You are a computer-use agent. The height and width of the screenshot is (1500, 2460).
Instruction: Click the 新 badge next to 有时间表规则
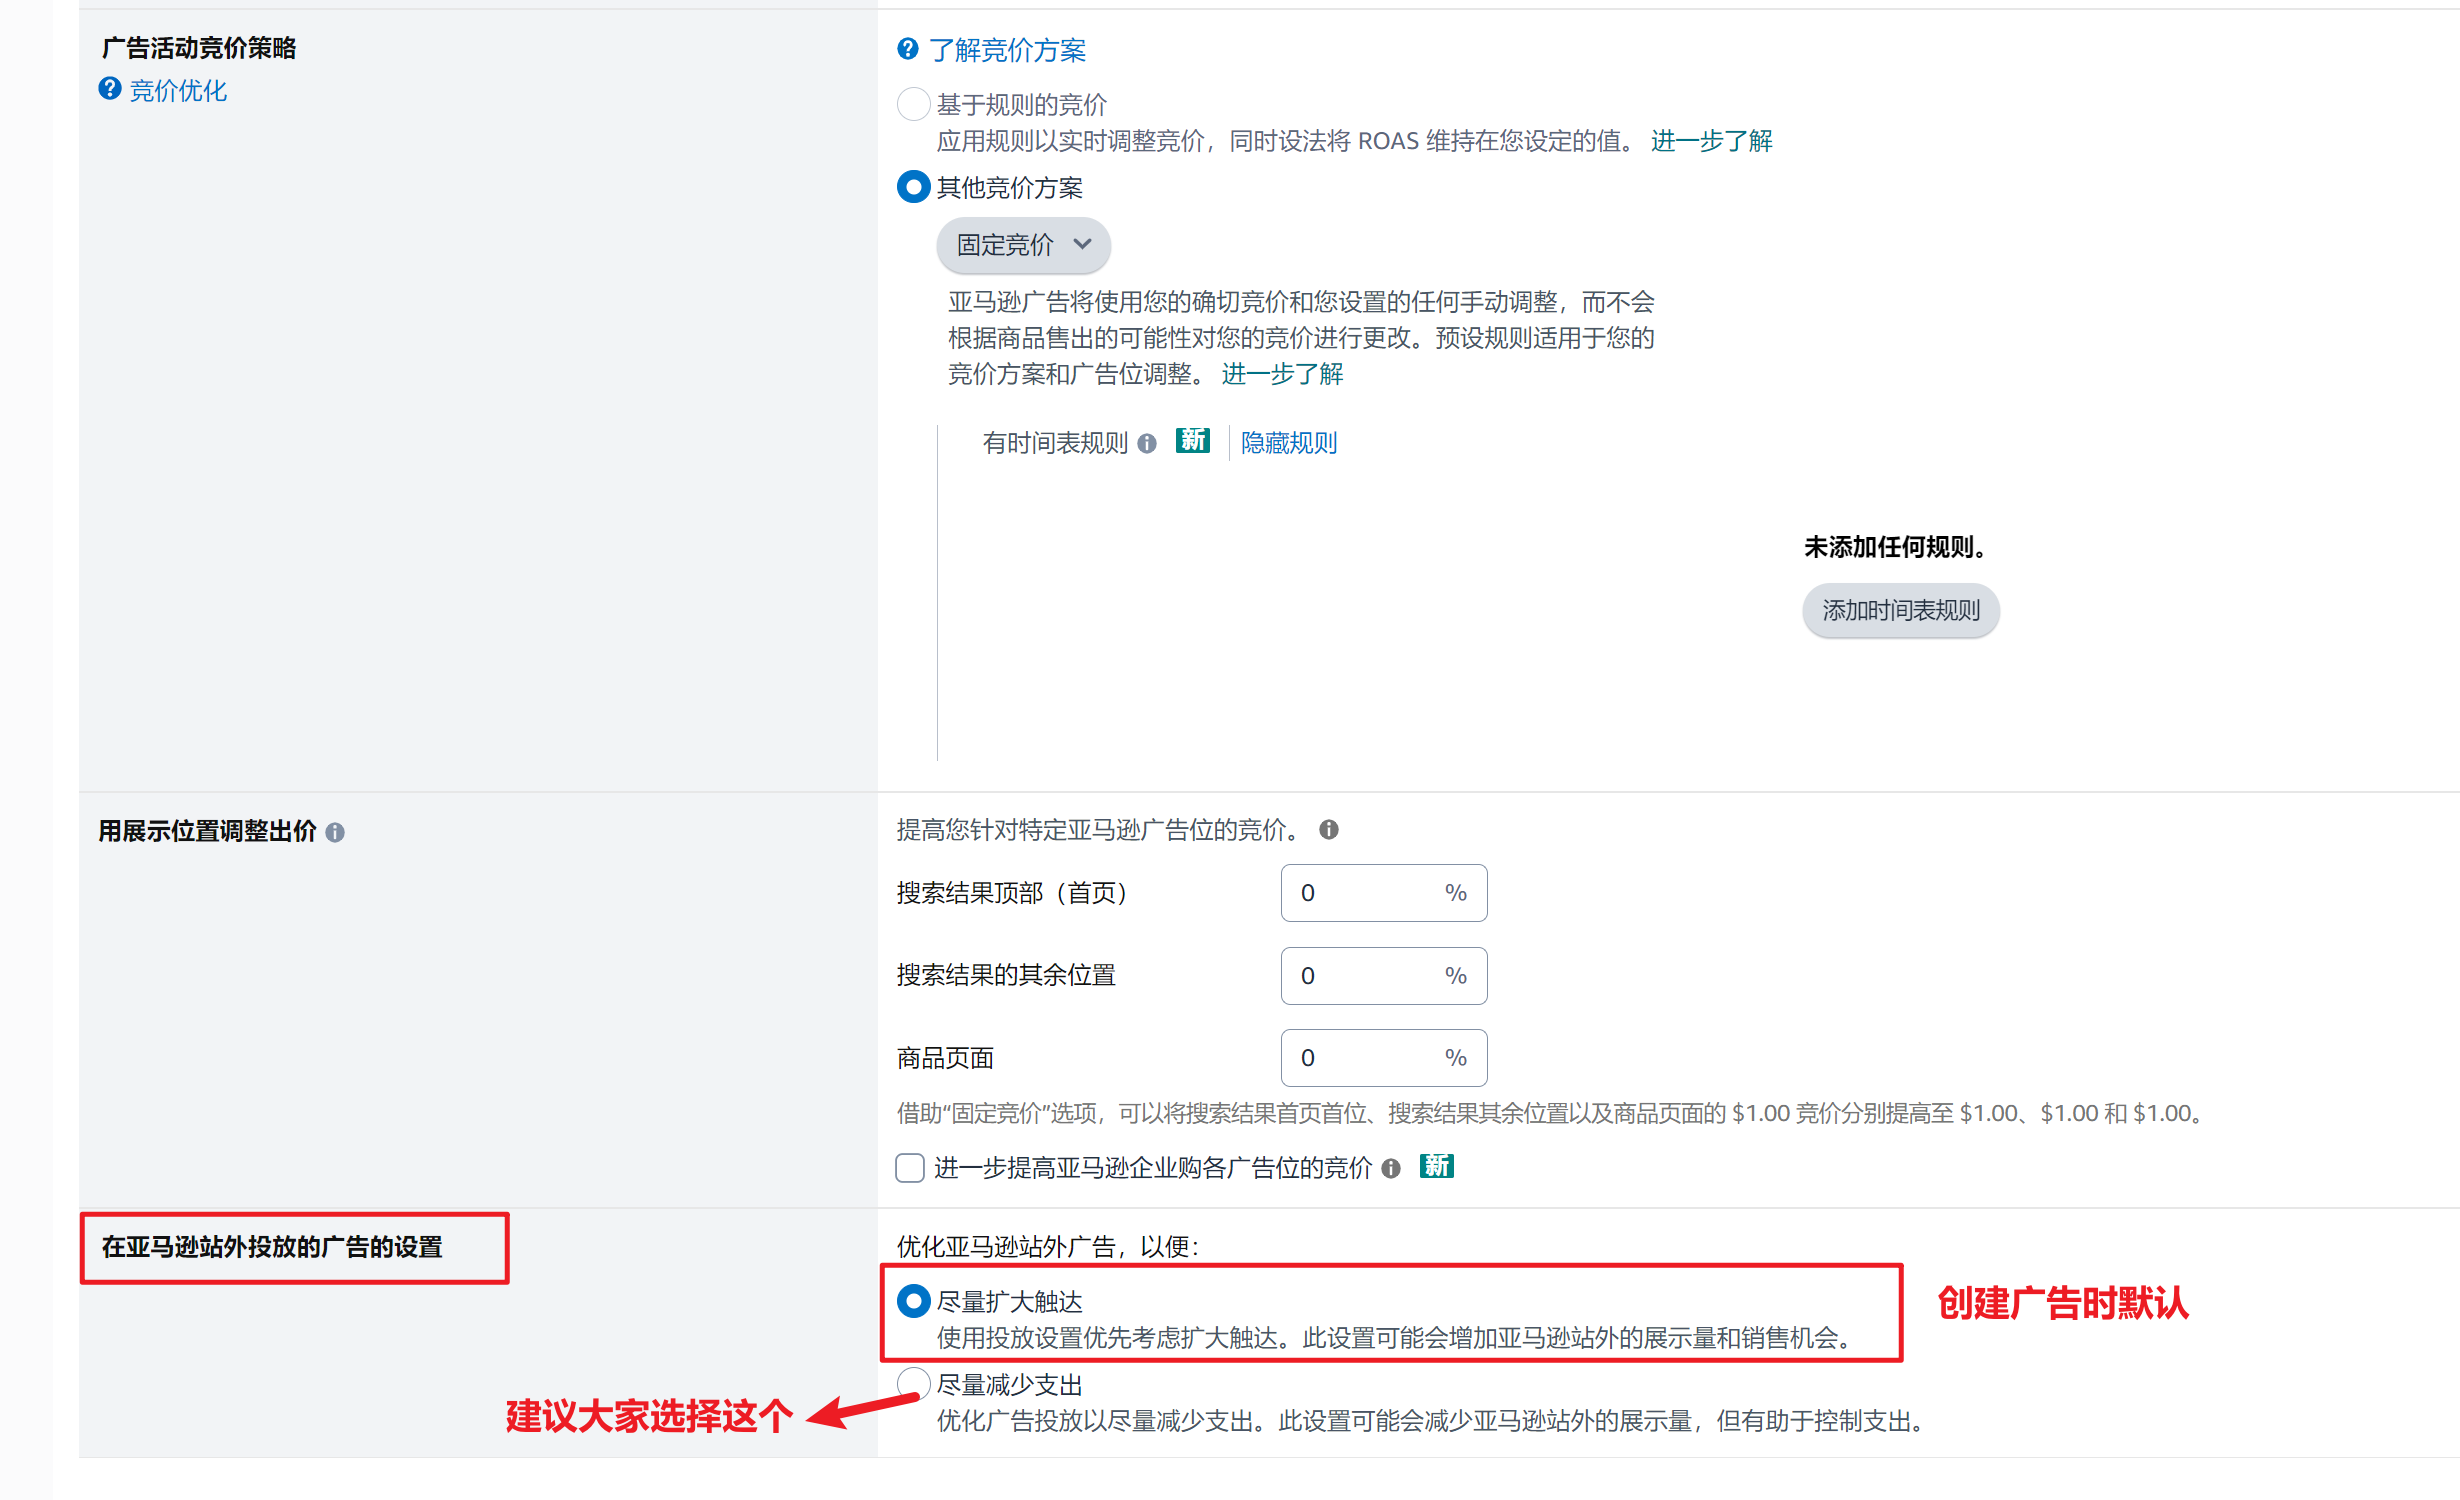click(x=1192, y=440)
